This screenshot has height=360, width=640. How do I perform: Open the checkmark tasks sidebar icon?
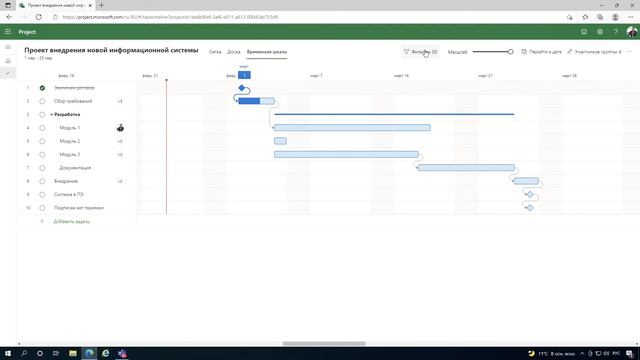pyautogui.click(x=8, y=73)
